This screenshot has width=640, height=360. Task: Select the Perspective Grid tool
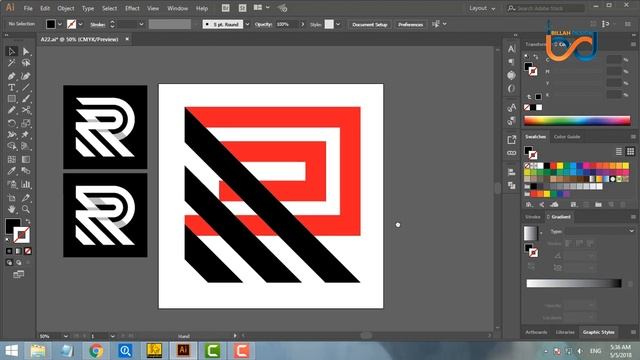(26, 146)
